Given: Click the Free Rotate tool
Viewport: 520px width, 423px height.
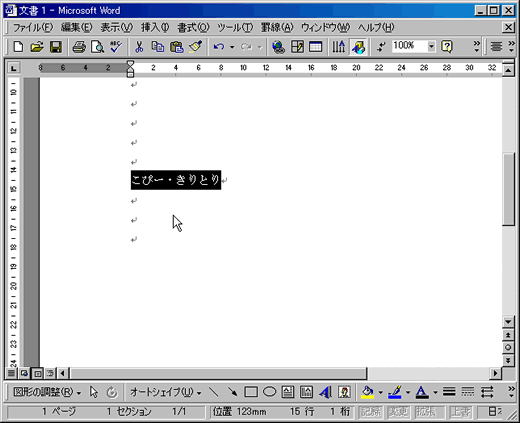Looking at the screenshot, I should coord(112,392).
